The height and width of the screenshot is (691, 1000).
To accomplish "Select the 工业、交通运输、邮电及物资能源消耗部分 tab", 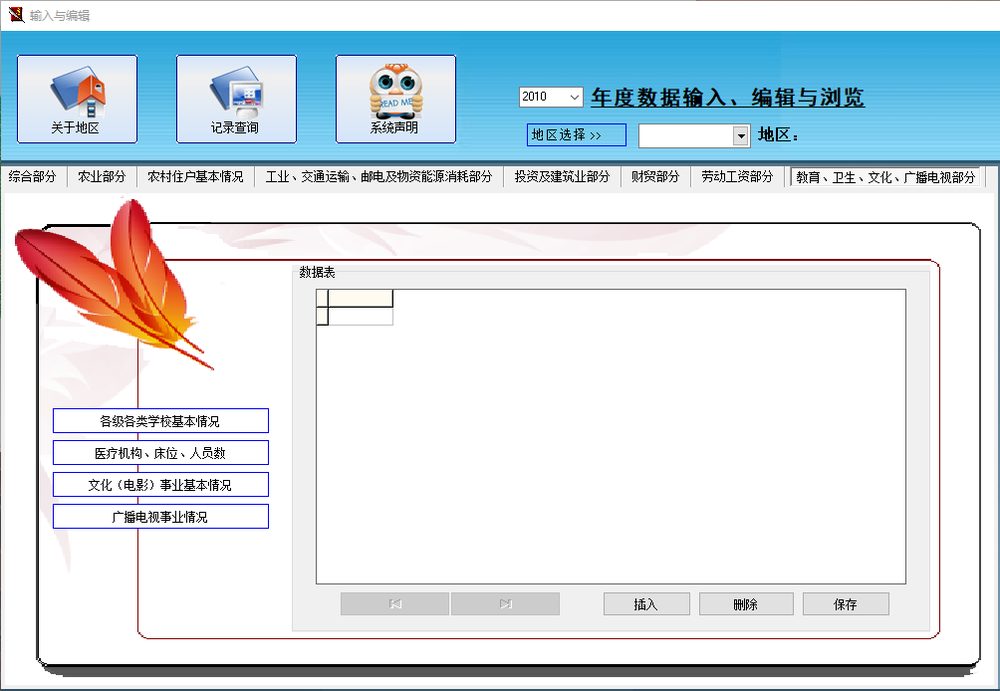I will [379, 177].
